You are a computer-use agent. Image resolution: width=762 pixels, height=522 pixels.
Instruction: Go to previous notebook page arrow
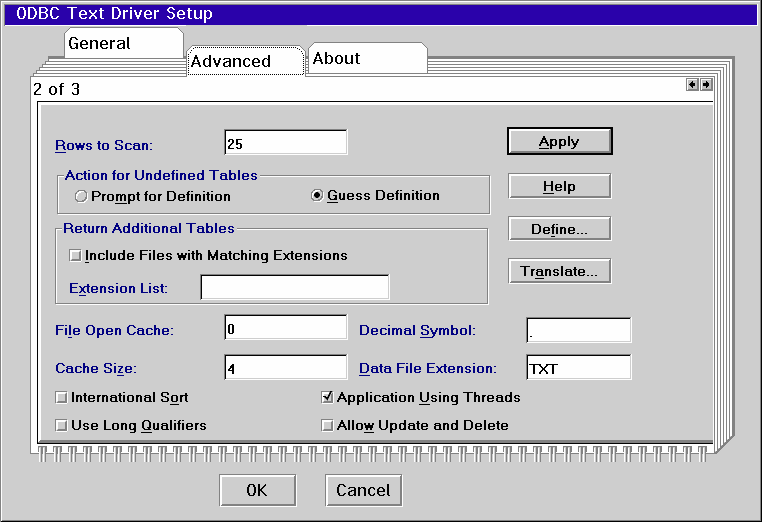[692, 85]
